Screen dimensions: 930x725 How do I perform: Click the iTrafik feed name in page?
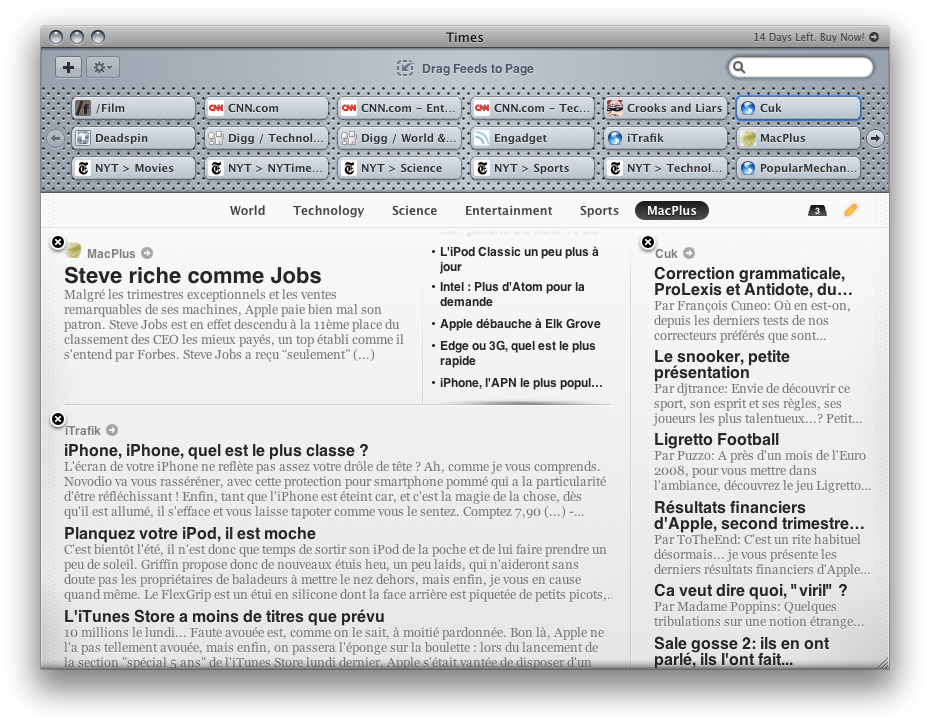click(x=82, y=431)
